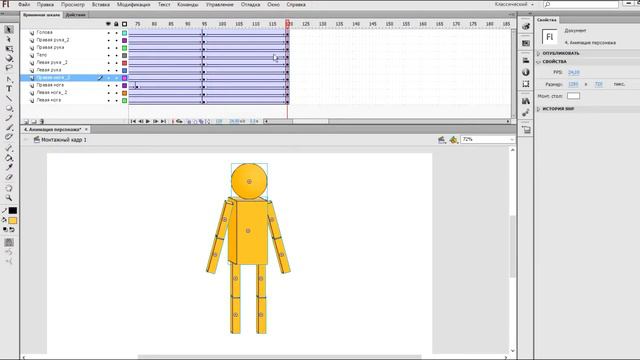
Task: Click the New Folder icon below layers
Action: pyautogui.click(x=34, y=122)
